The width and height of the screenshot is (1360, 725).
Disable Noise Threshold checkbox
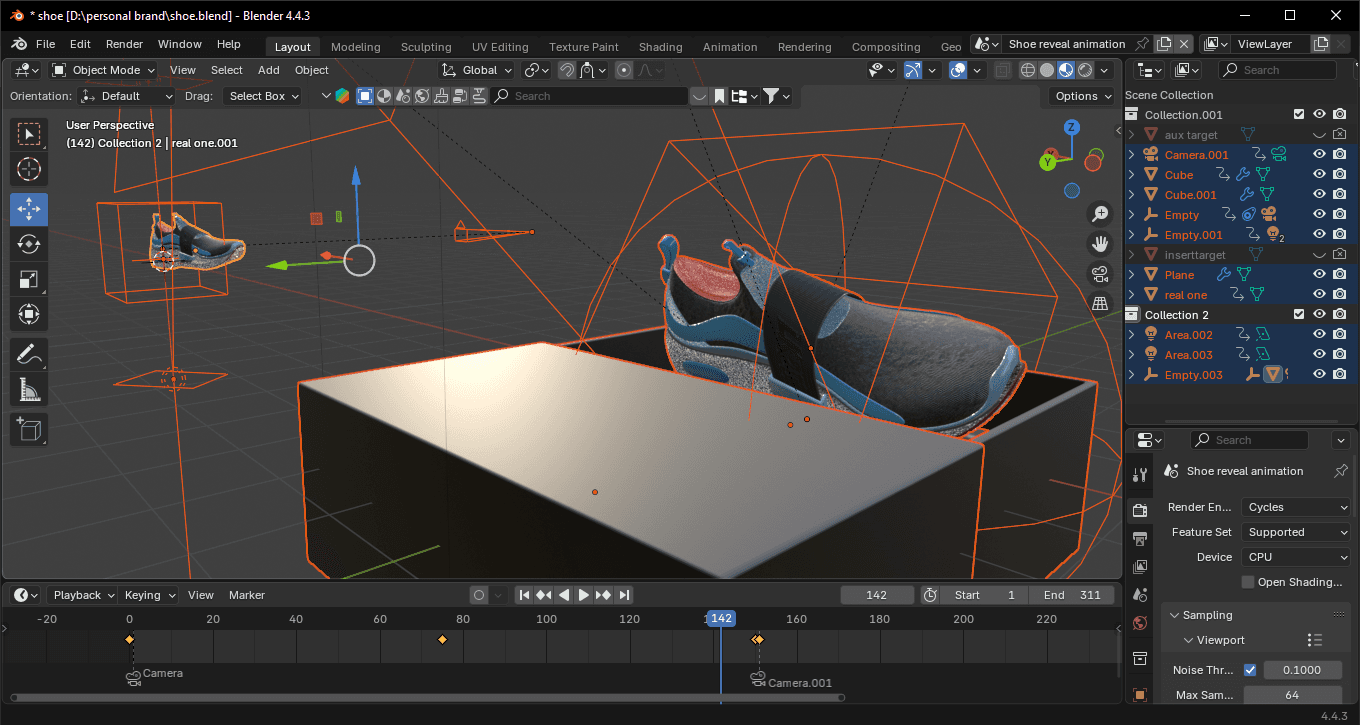pyautogui.click(x=1249, y=670)
